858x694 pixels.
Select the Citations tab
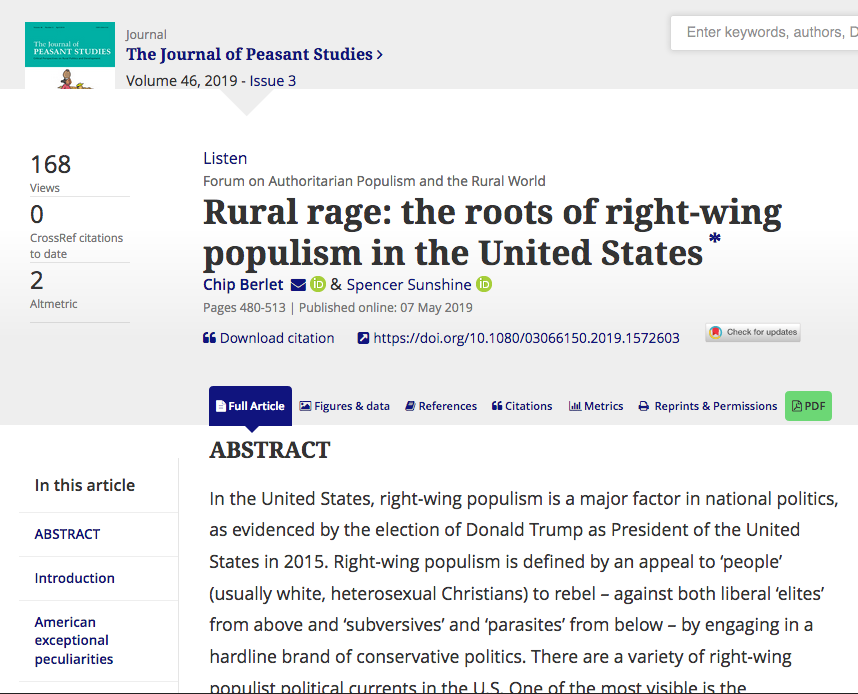522,406
